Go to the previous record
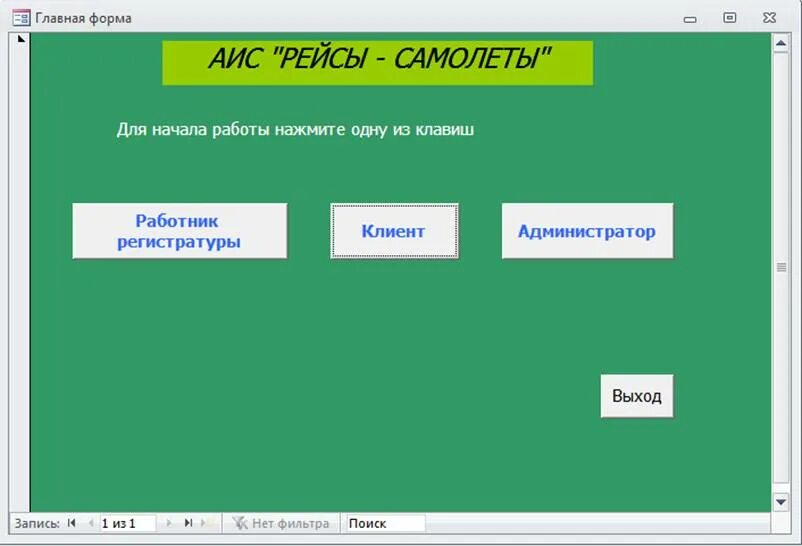 [x=91, y=523]
